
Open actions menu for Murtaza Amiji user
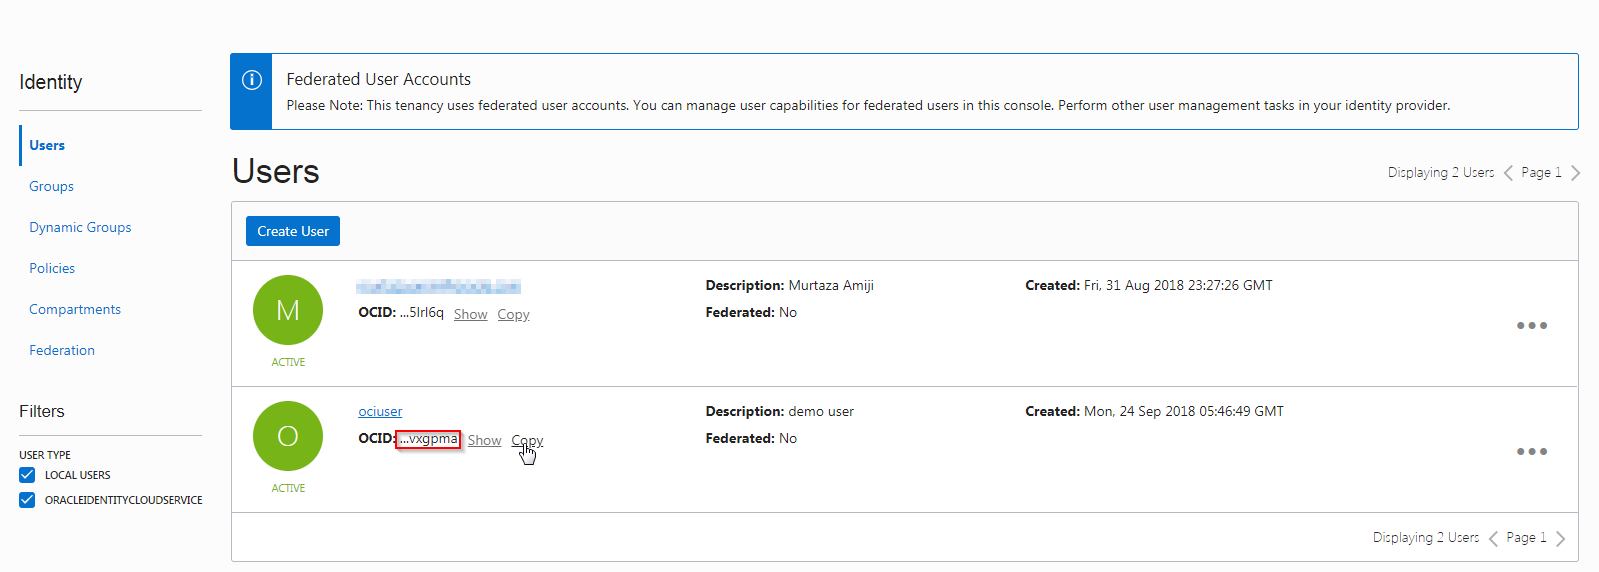tap(1531, 326)
